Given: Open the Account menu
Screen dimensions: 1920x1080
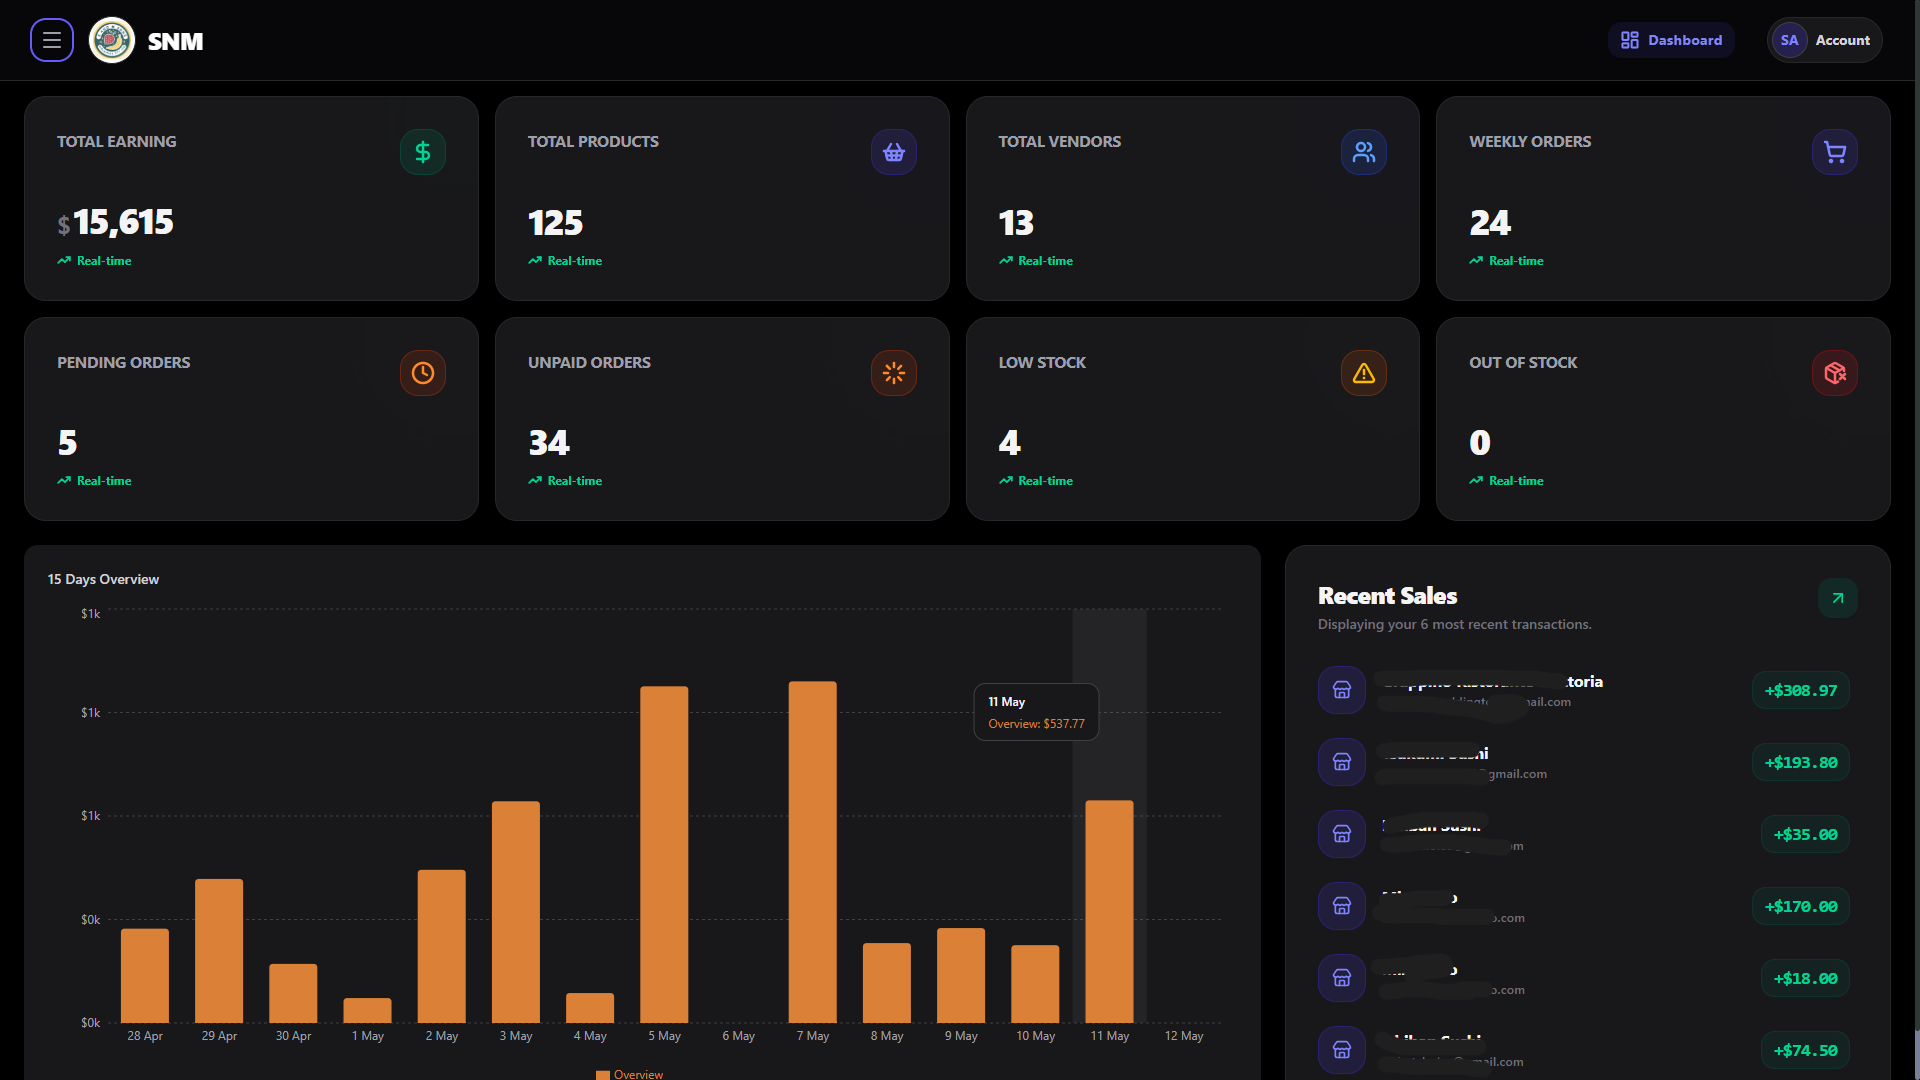Looking at the screenshot, I should [1825, 40].
